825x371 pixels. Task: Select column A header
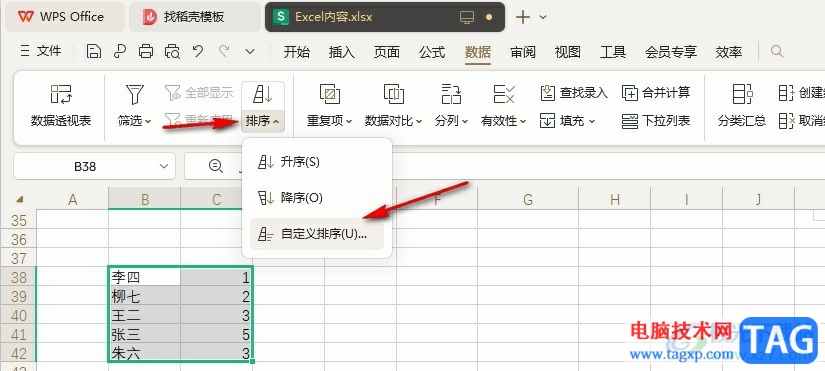[x=73, y=199]
